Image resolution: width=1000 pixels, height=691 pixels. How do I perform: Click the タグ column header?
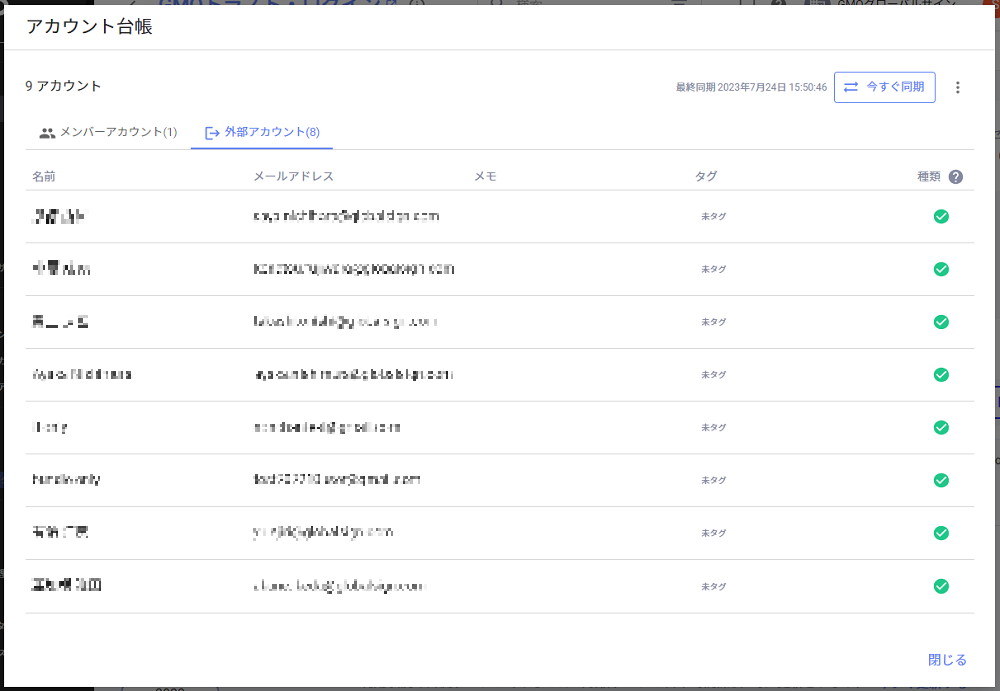706,177
